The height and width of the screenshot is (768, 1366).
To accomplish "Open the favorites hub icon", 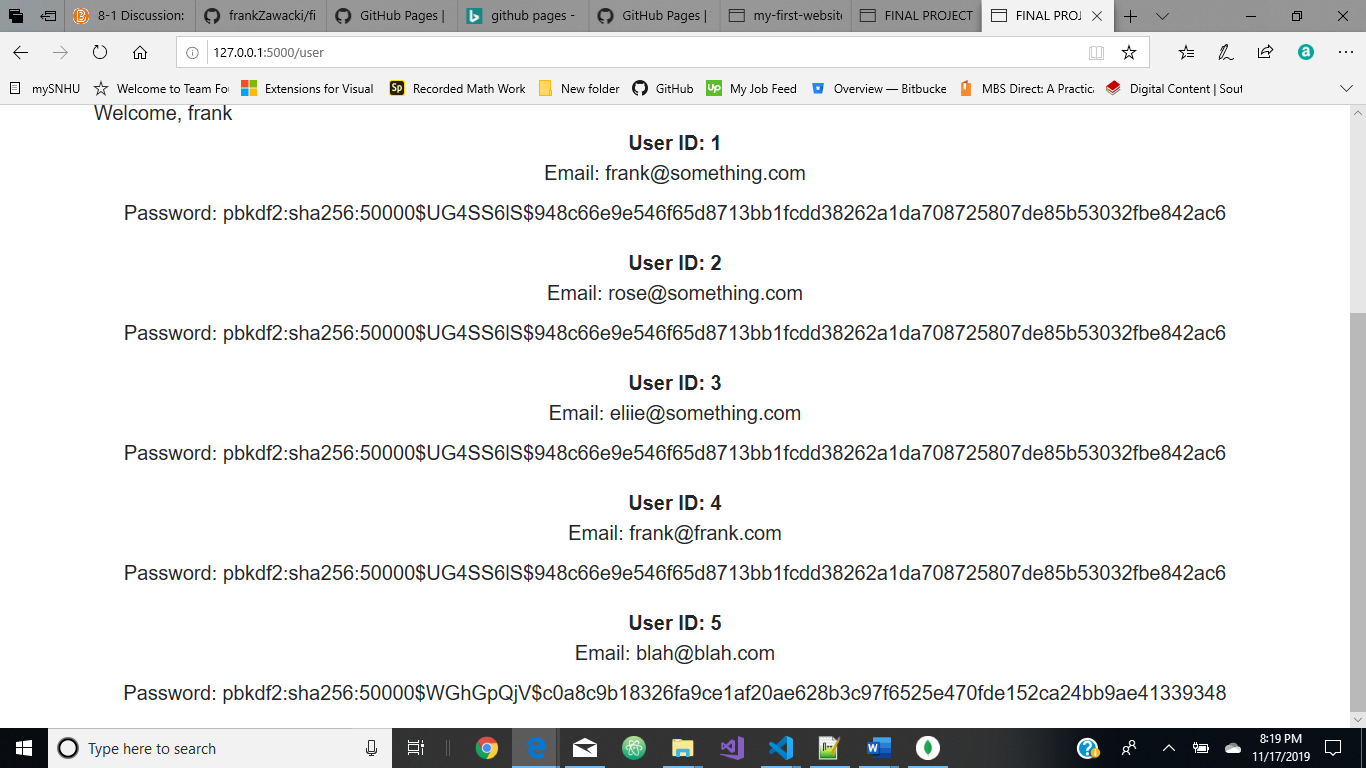I will 1186,52.
